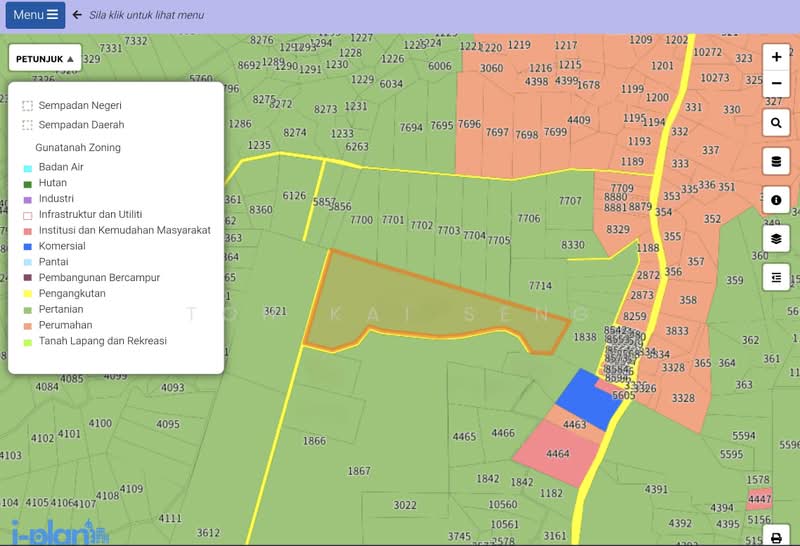Viewport: 800px width, 546px height.
Task: Click the Perumahan legend label
Action: coord(65,325)
